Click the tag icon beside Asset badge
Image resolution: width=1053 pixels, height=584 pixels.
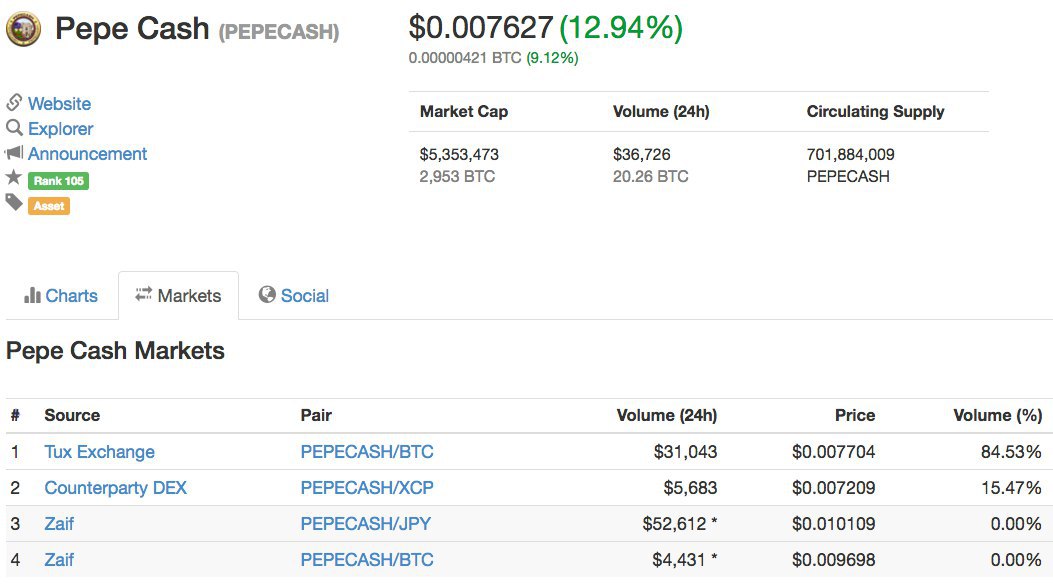14,202
